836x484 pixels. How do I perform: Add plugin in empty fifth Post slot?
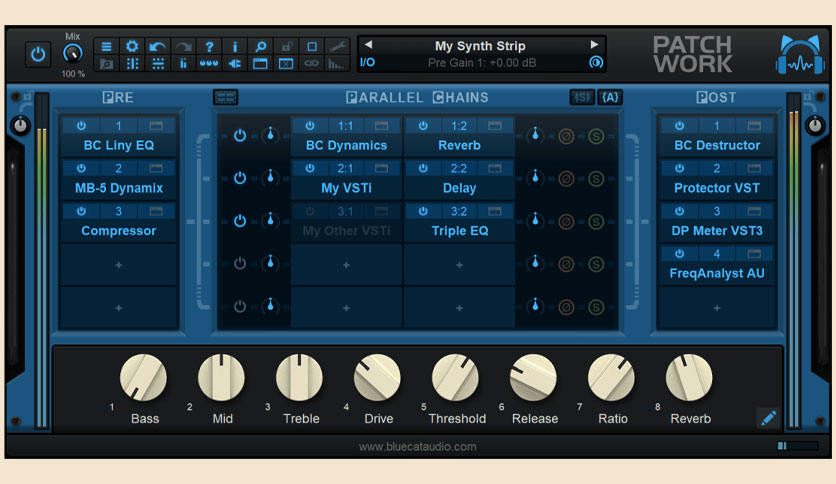pos(717,308)
